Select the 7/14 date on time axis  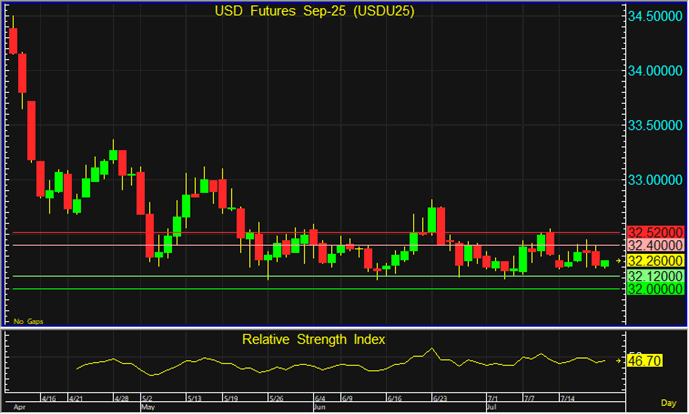click(x=567, y=398)
